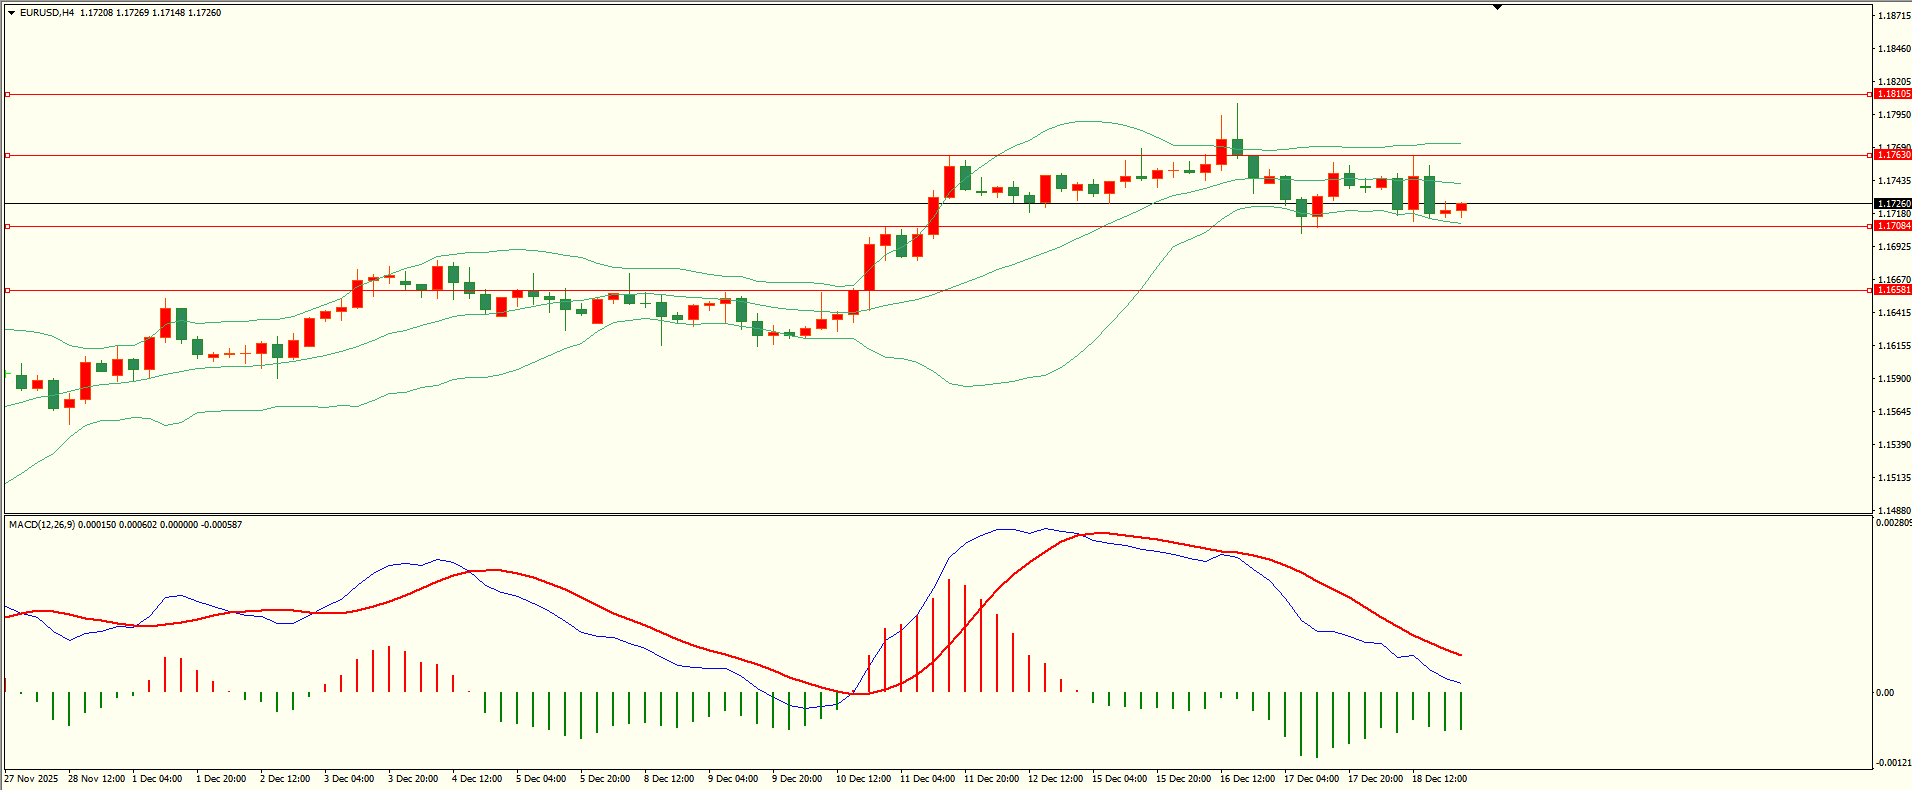Click the 1.14880 value on price scale
Image resolution: width=1912 pixels, height=790 pixels.
tap(1894, 510)
